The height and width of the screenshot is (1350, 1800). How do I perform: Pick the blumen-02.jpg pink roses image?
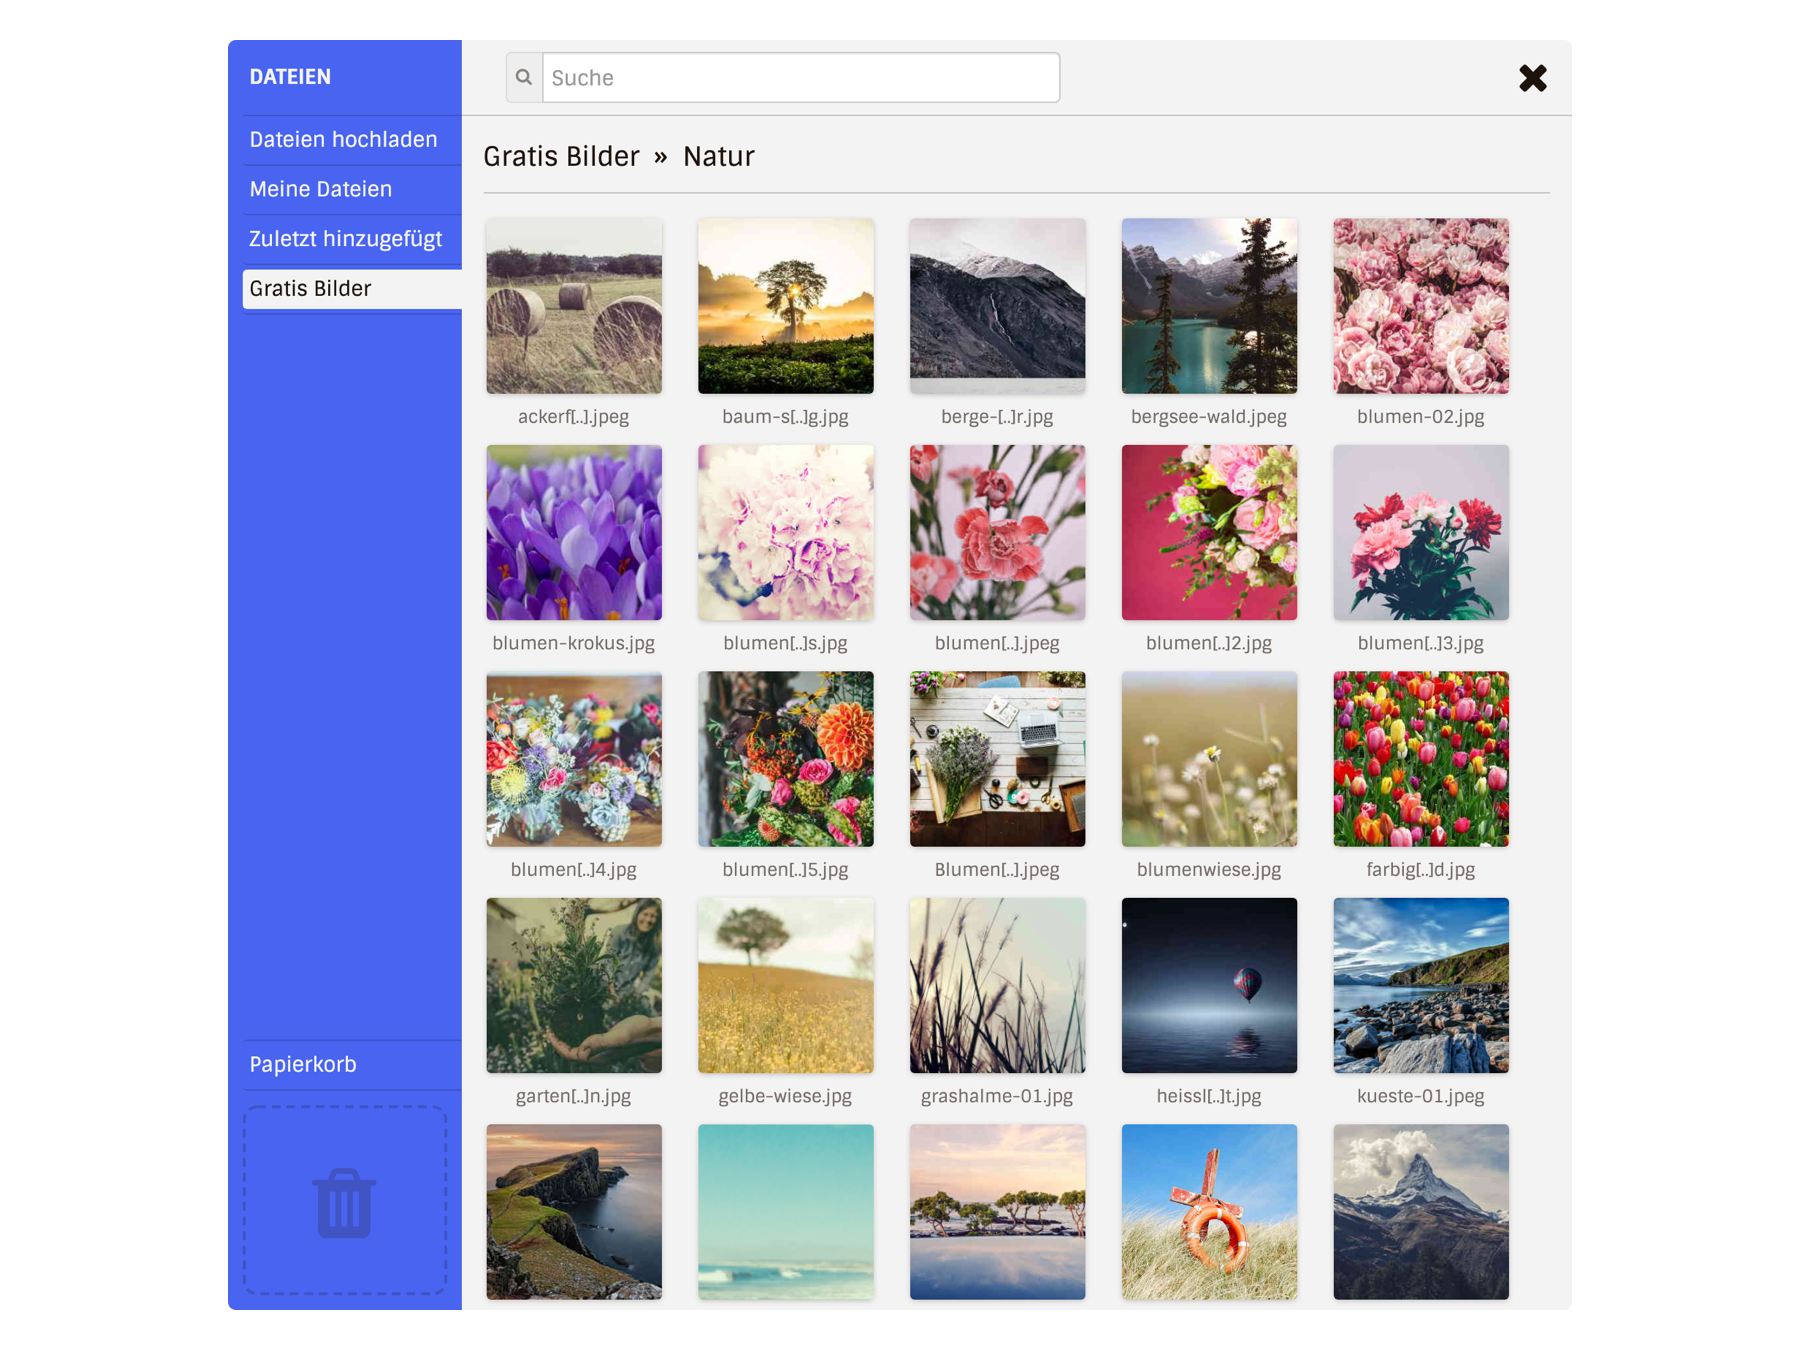click(1420, 306)
